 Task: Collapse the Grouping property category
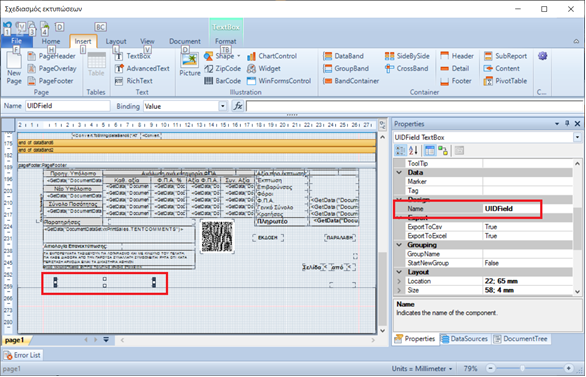(x=399, y=245)
